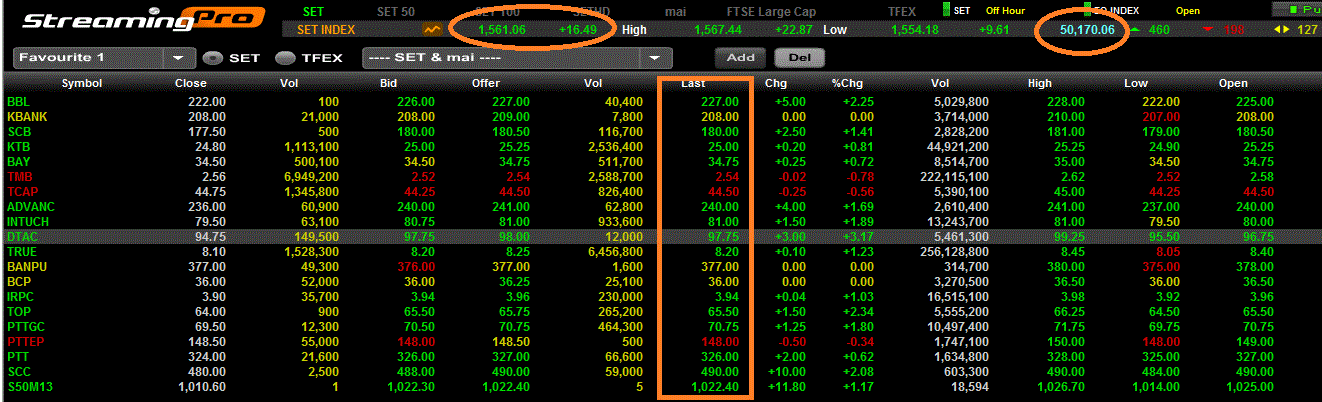The width and height of the screenshot is (1322, 402).
Task: Select the BAY symbol row
Action: tap(661, 162)
